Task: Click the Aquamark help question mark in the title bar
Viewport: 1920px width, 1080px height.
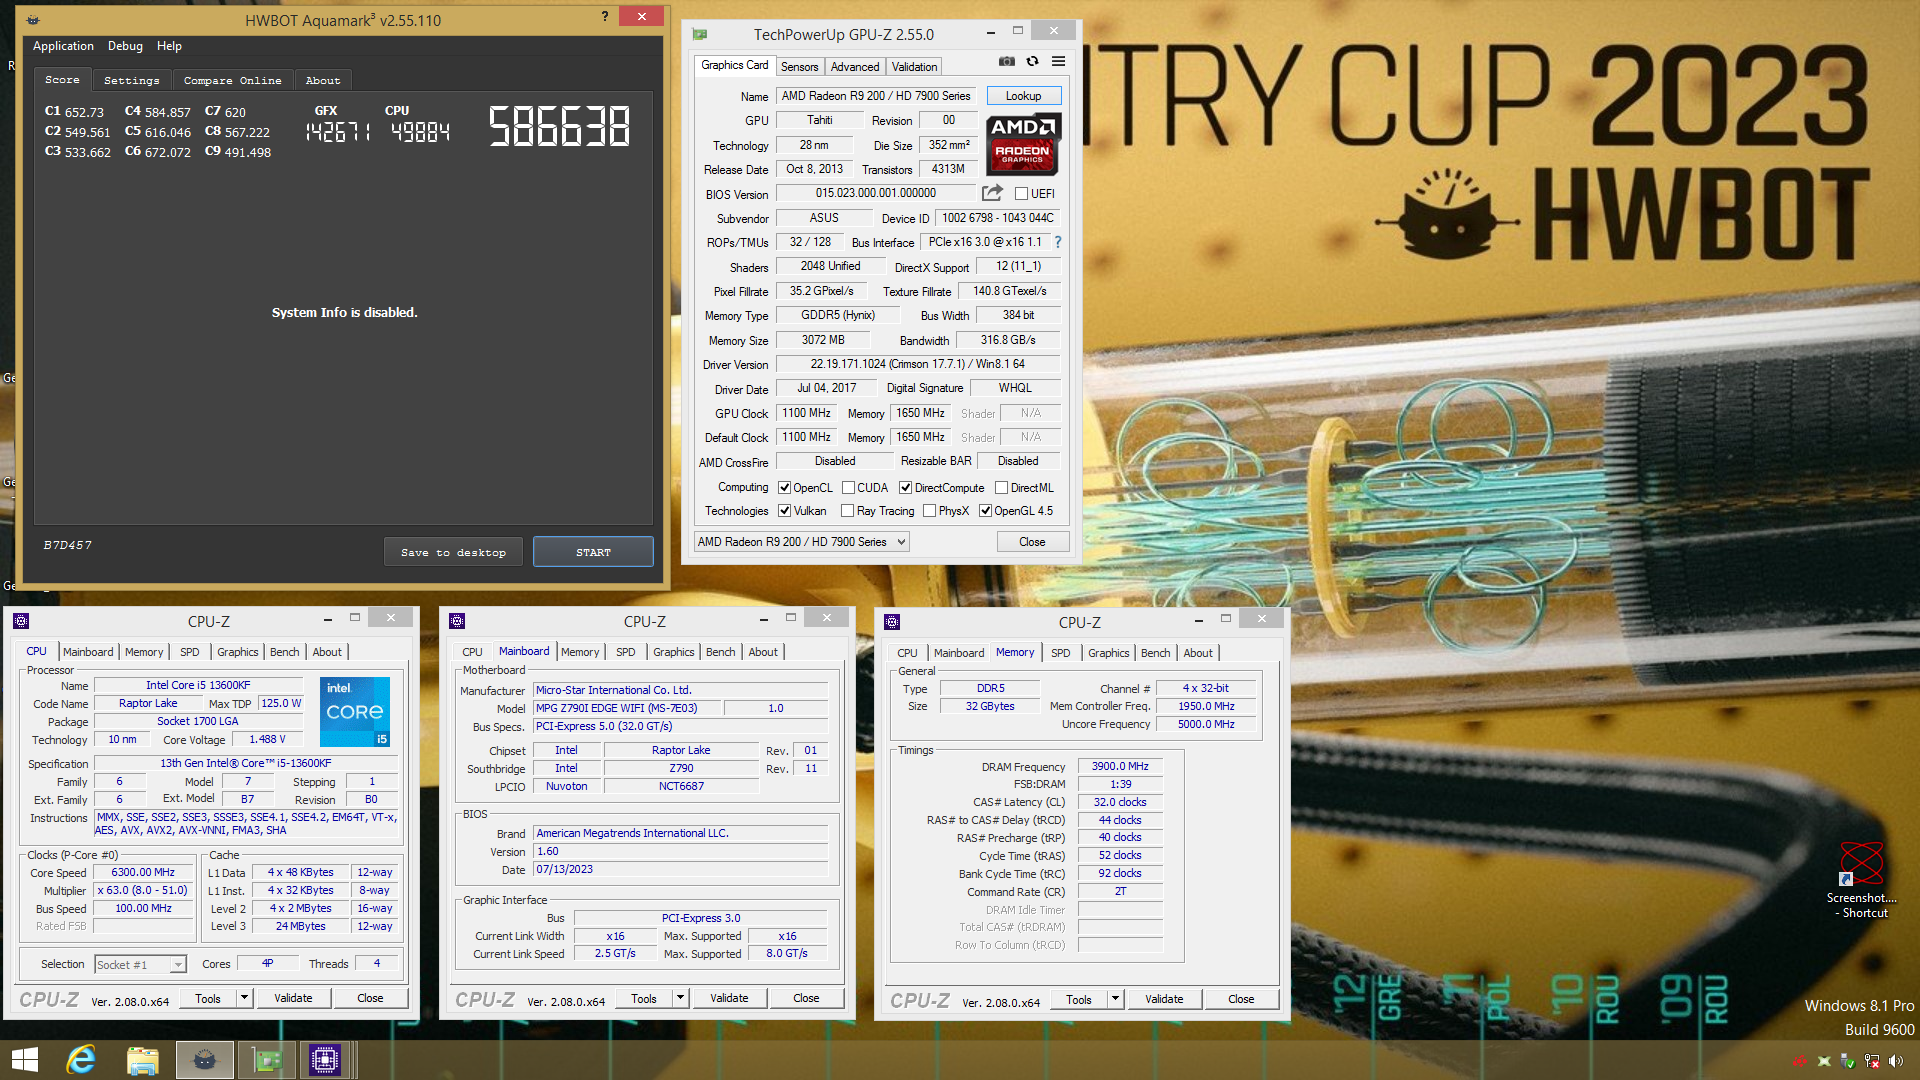Action: [605, 16]
